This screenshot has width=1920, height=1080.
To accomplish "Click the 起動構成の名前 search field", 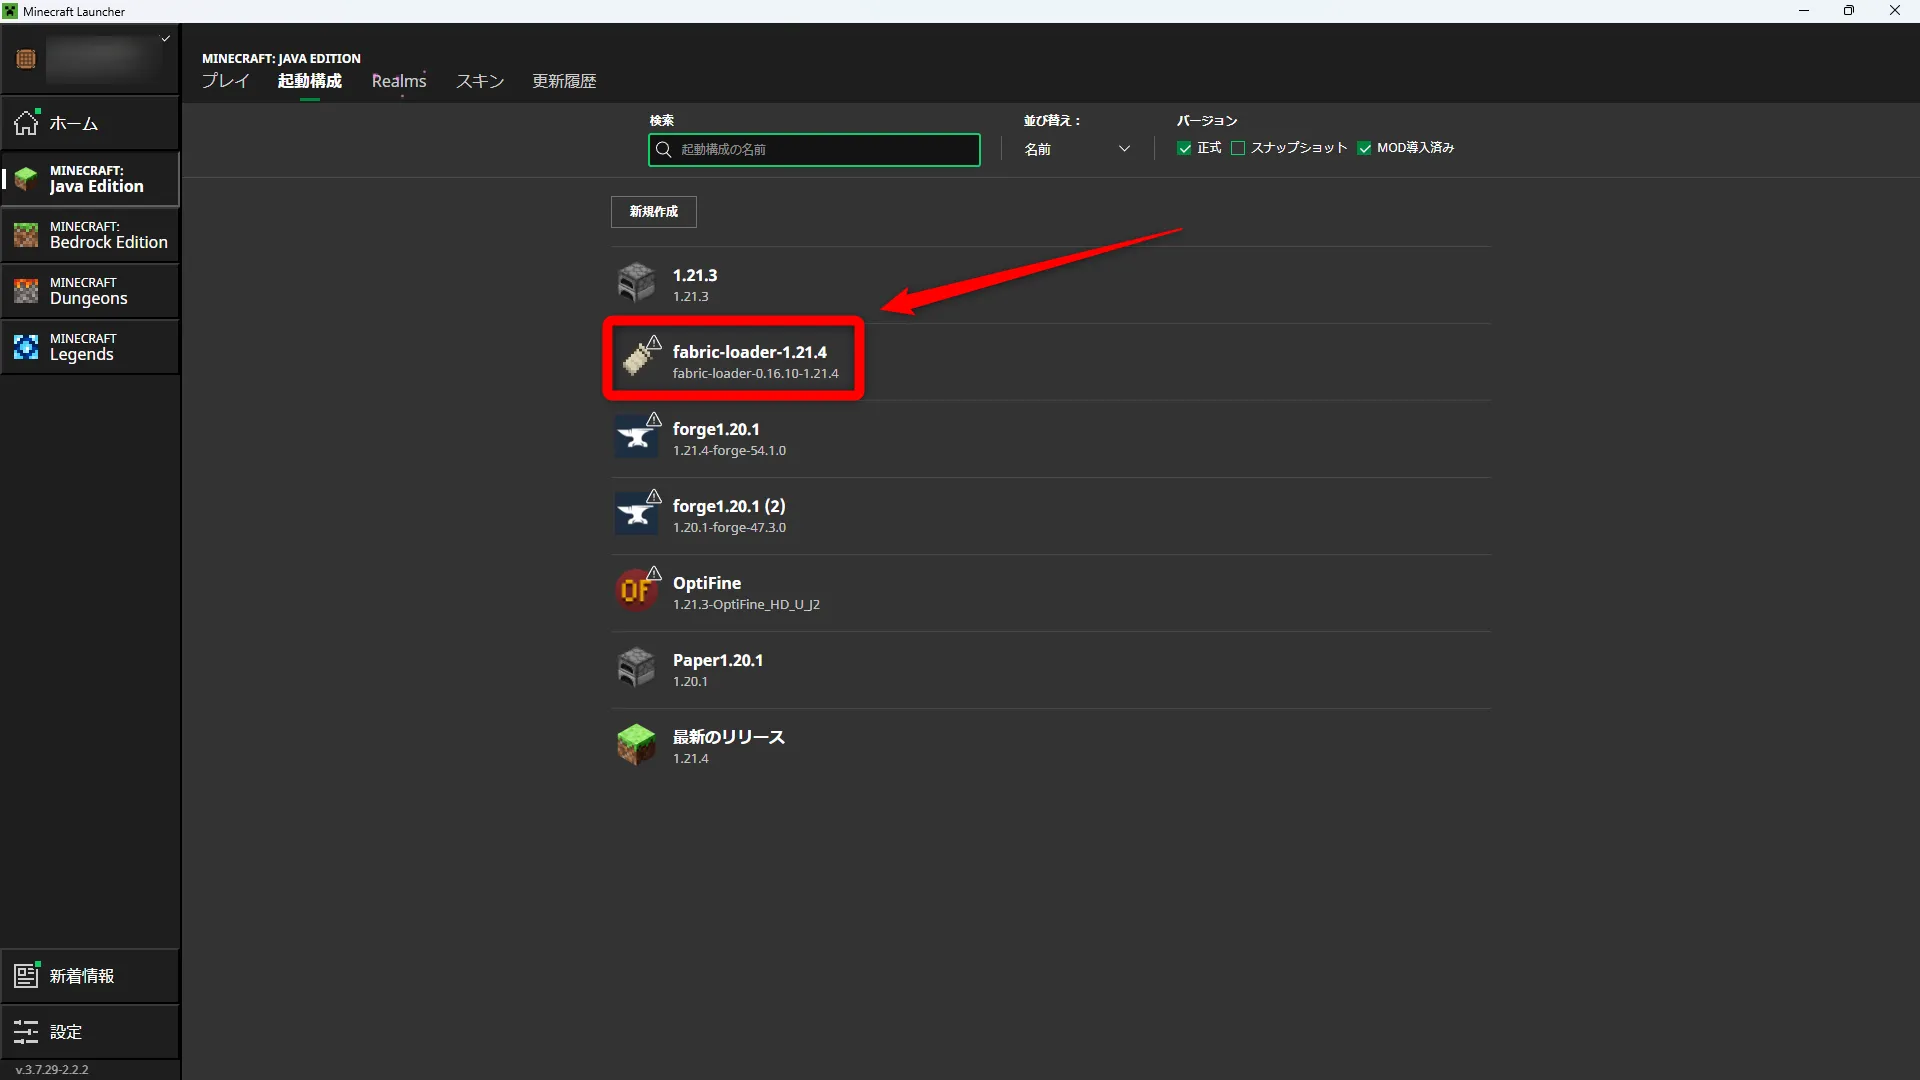I will [814, 149].
